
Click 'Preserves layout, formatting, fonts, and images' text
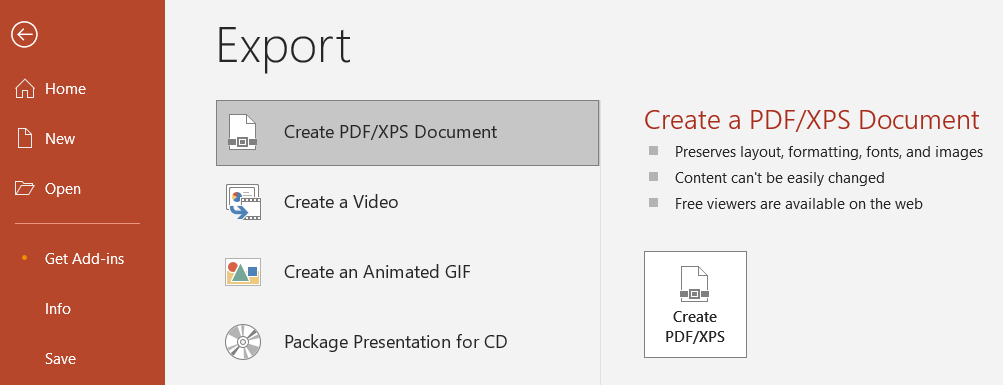click(829, 152)
